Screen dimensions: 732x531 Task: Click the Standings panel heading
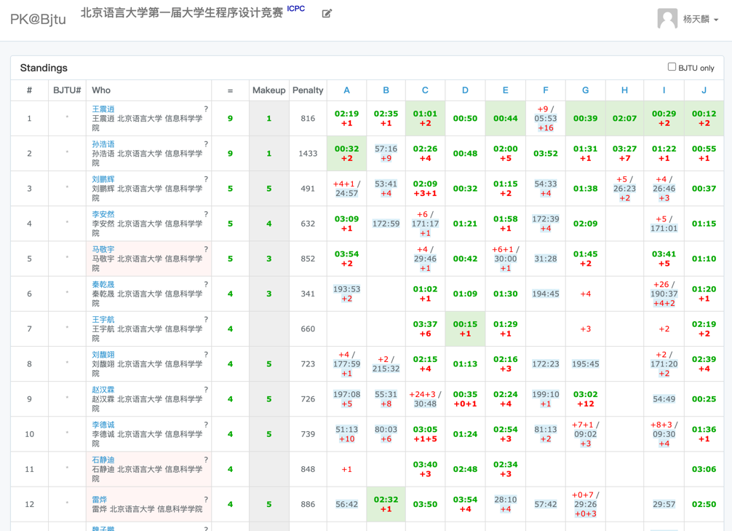click(43, 68)
